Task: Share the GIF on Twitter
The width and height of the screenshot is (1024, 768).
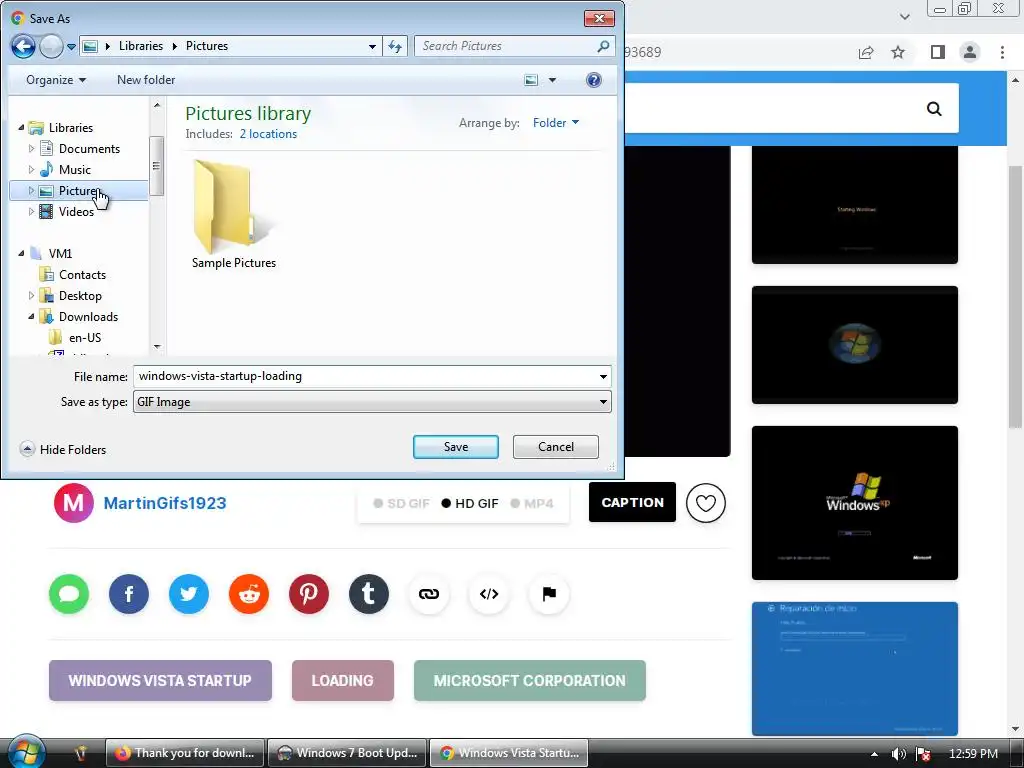Action: pos(189,594)
